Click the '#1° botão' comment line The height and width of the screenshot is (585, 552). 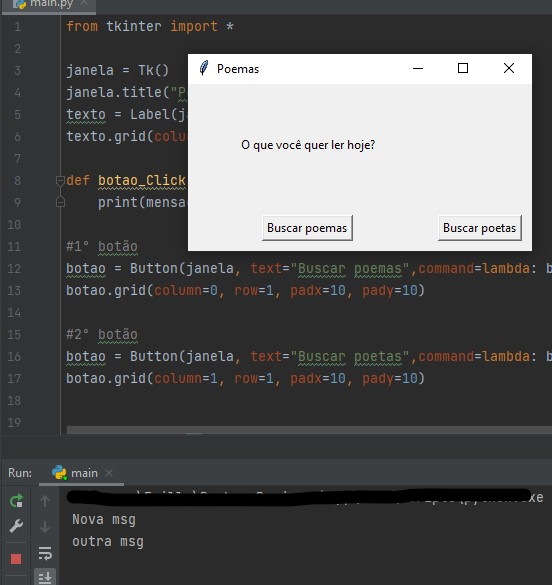pos(102,246)
